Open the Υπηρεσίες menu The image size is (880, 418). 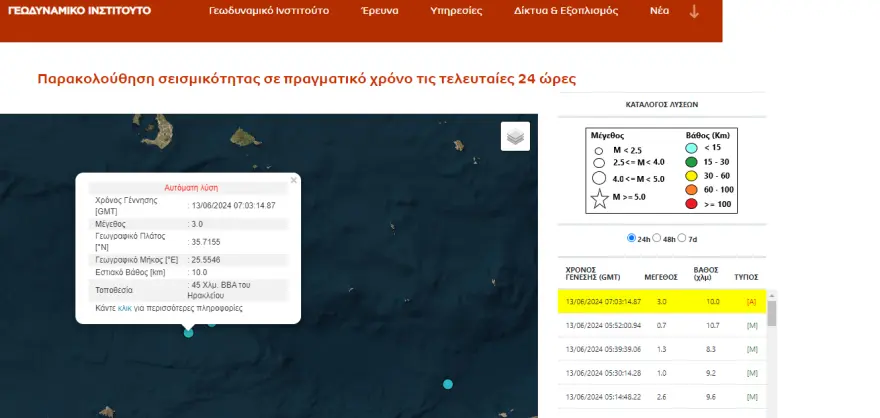click(455, 12)
